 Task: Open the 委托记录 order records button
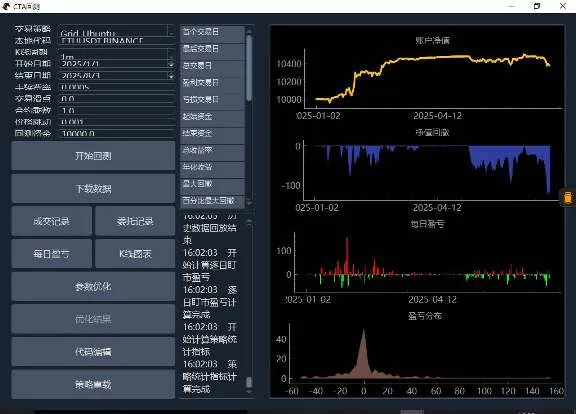point(135,221)
